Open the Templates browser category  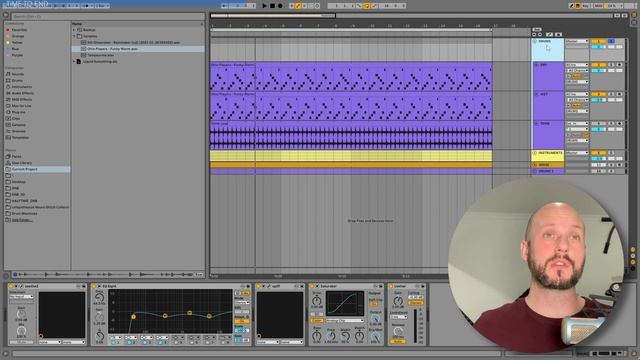[20, 138]
